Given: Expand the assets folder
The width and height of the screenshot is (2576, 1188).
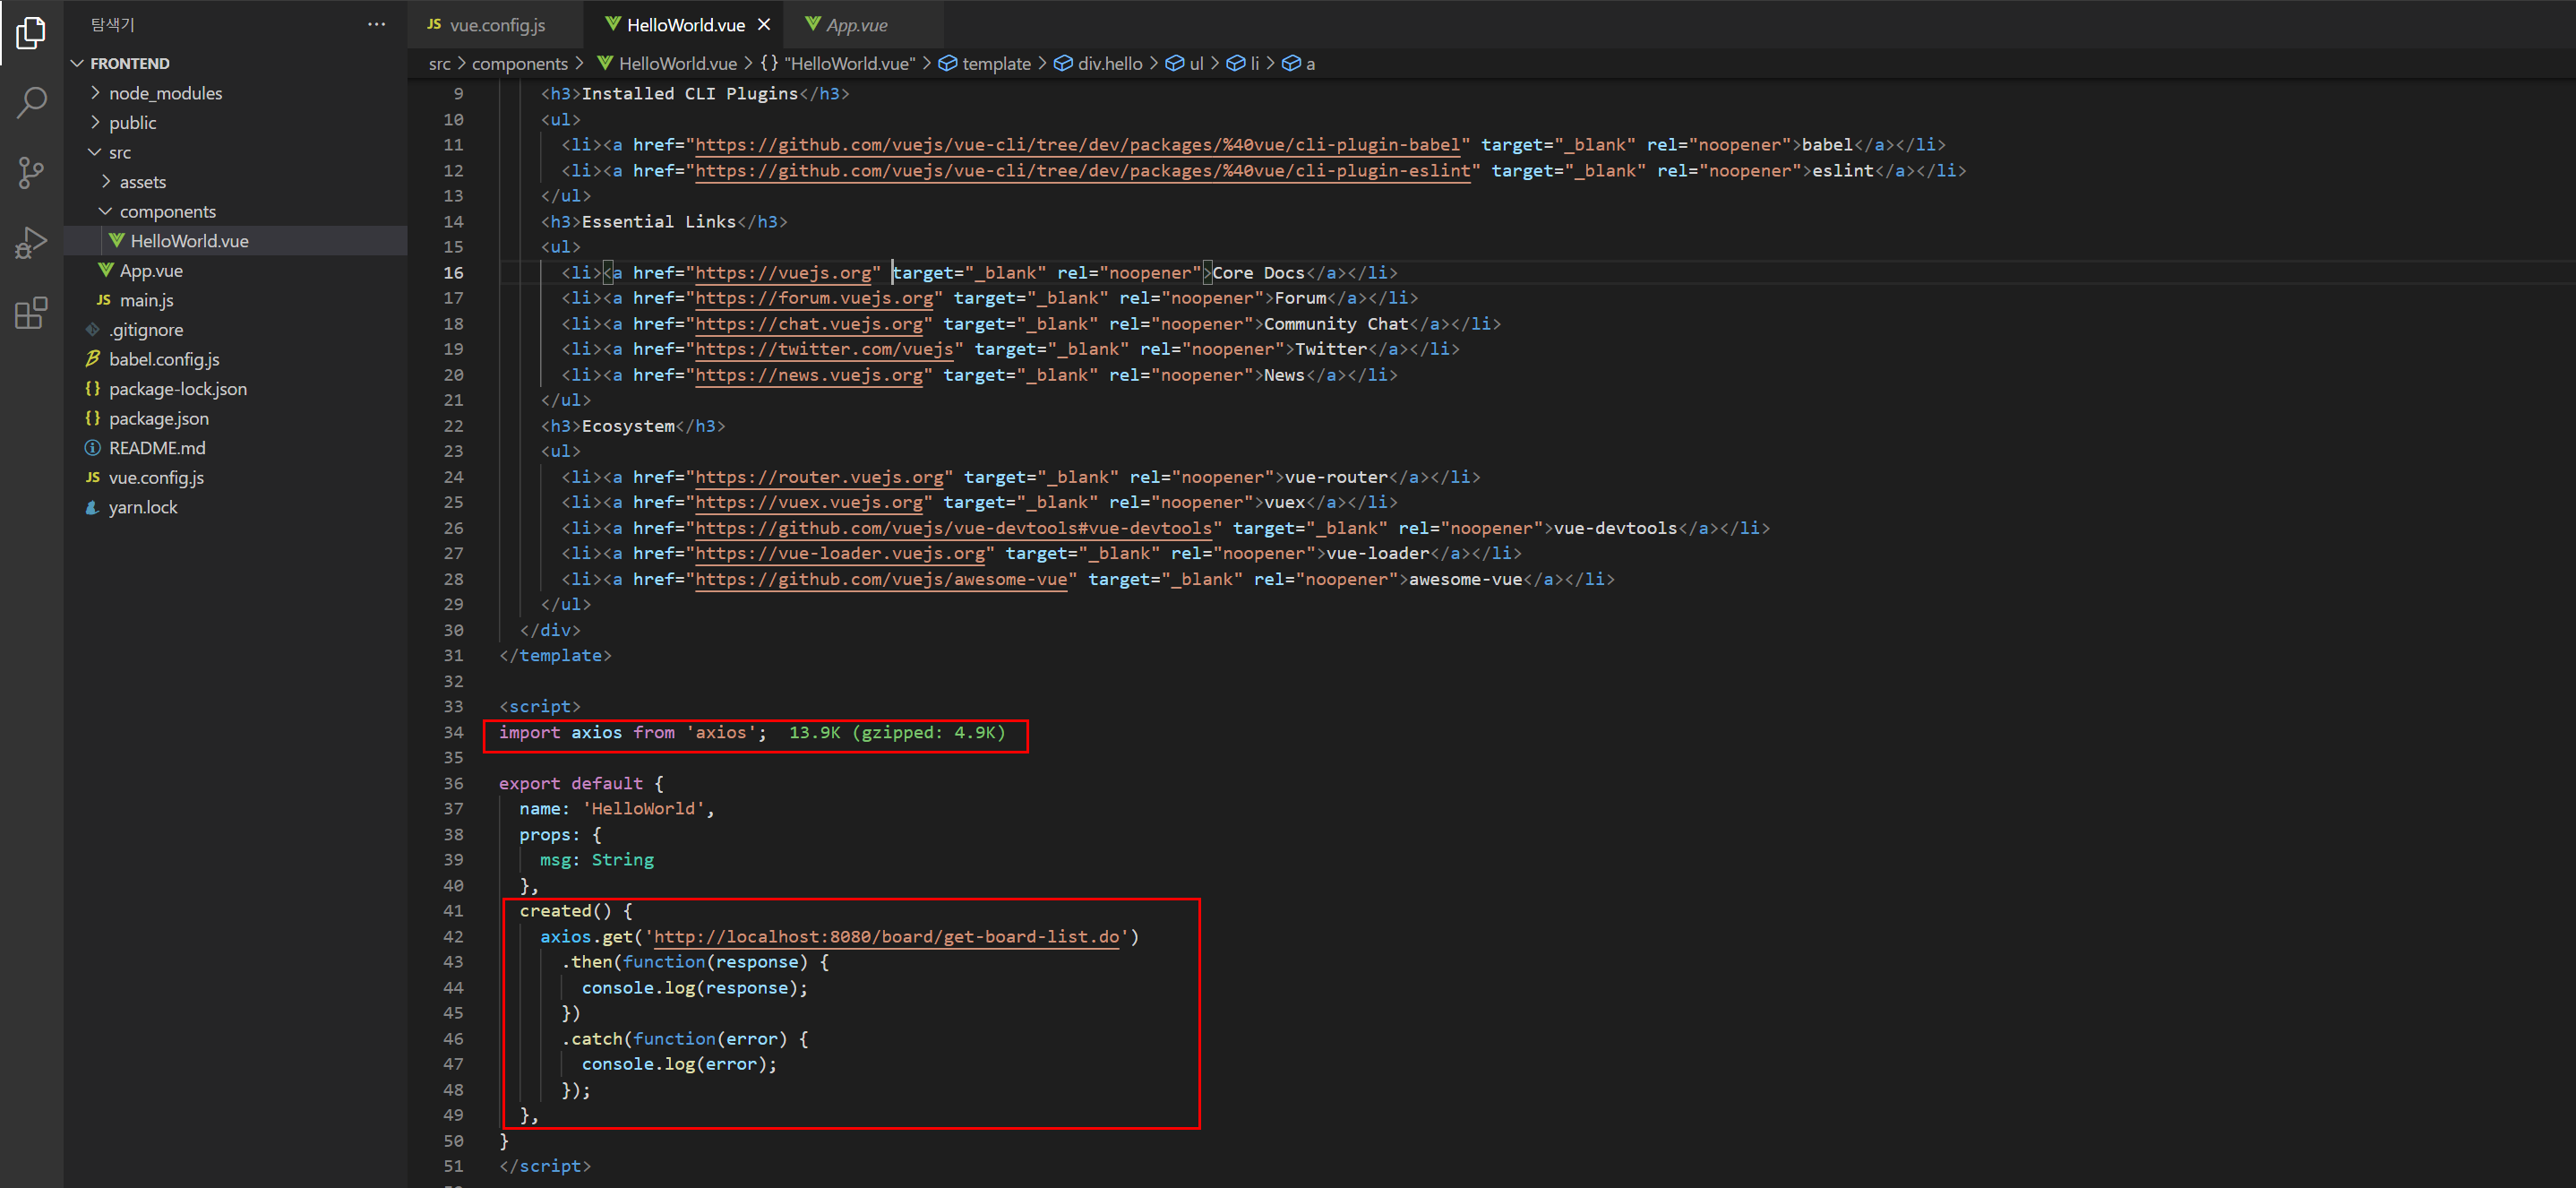Looking at the screenshot, I should point(142,182).
